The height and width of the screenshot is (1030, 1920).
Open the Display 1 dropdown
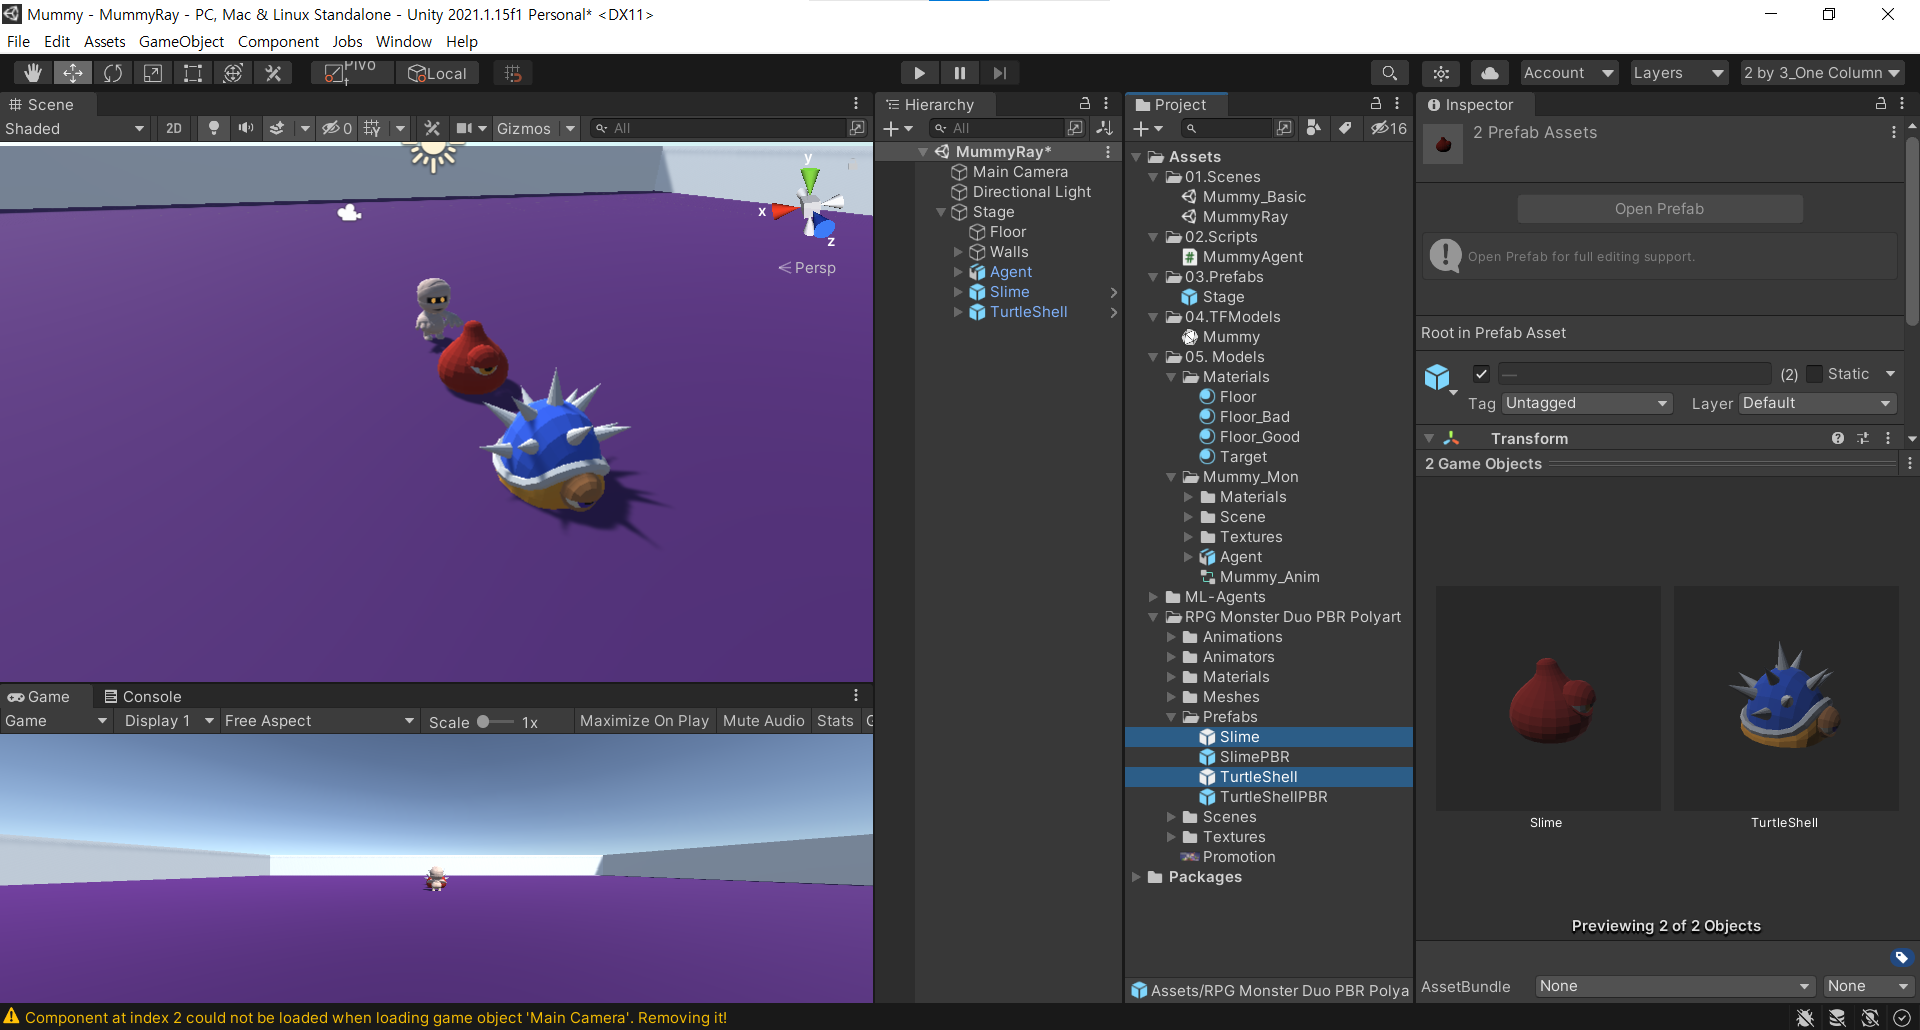tap(169, 721)
